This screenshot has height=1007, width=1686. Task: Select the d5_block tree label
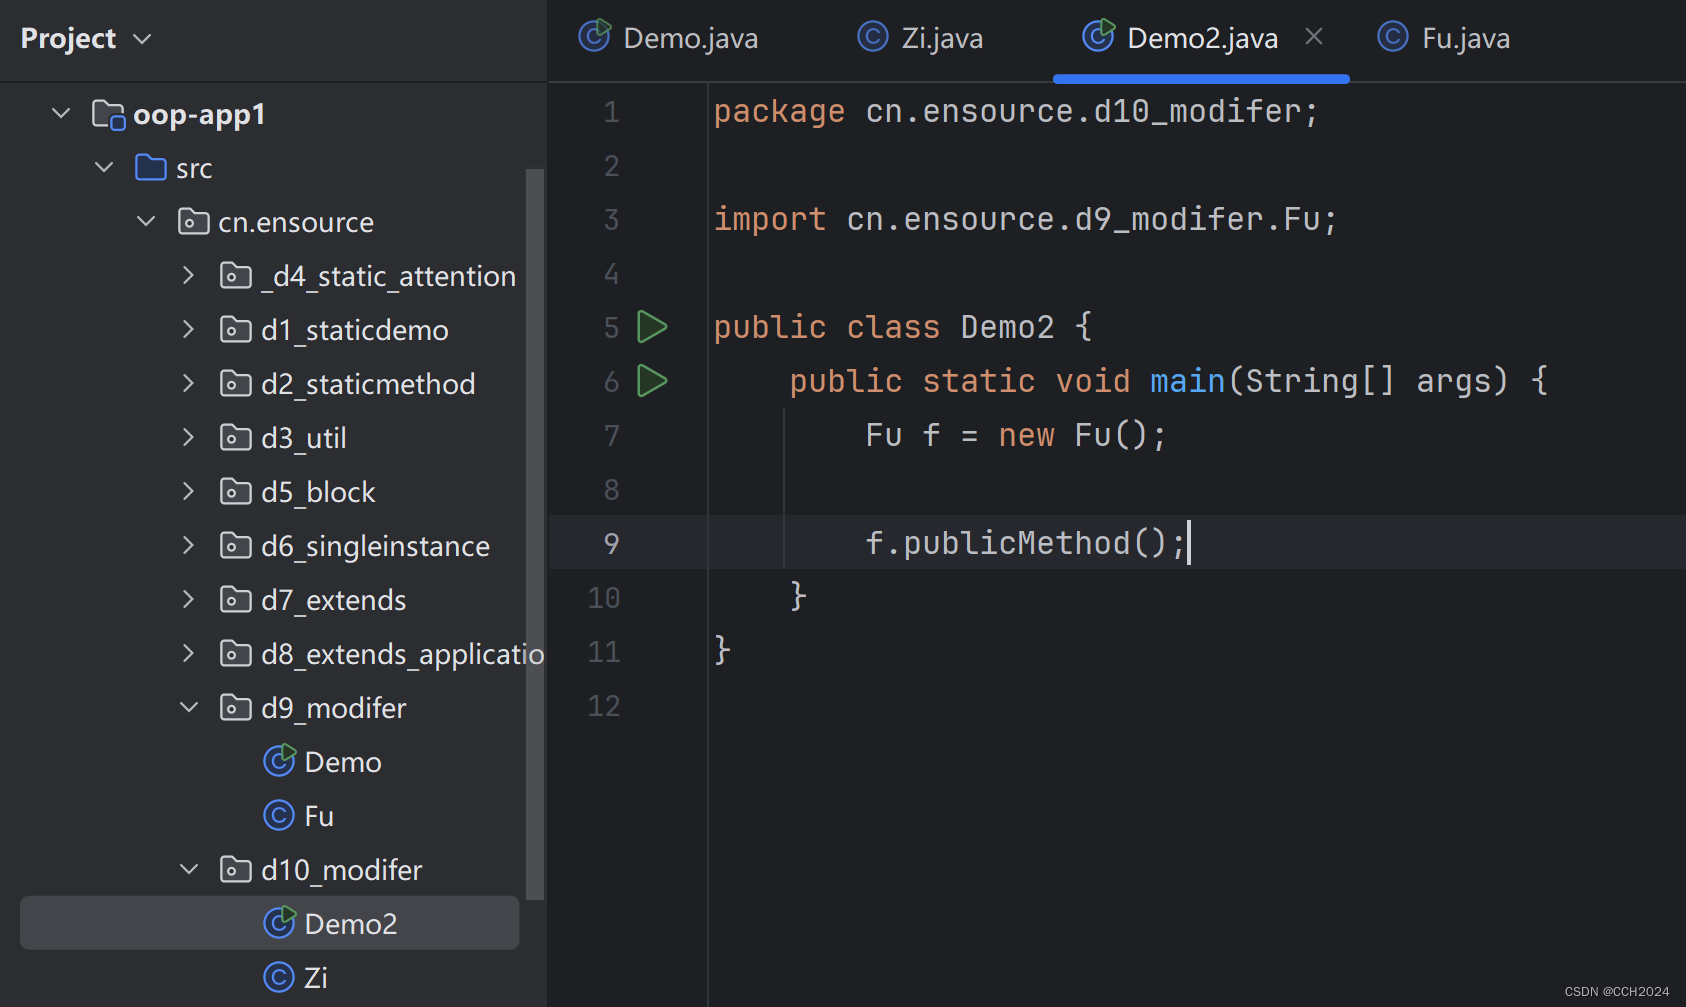tap(318, 492)
